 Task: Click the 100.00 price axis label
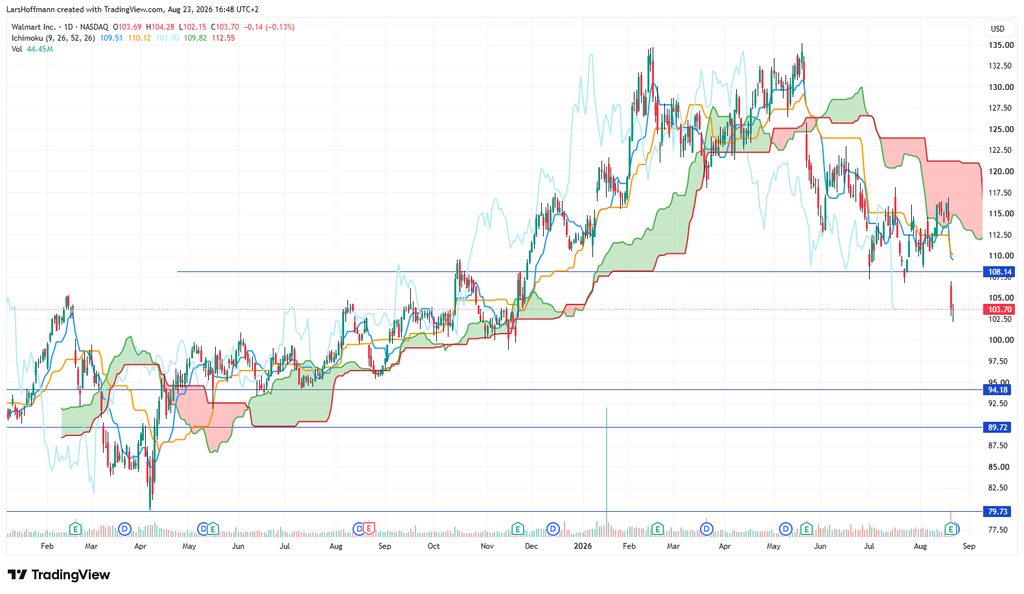[1000, 340]
